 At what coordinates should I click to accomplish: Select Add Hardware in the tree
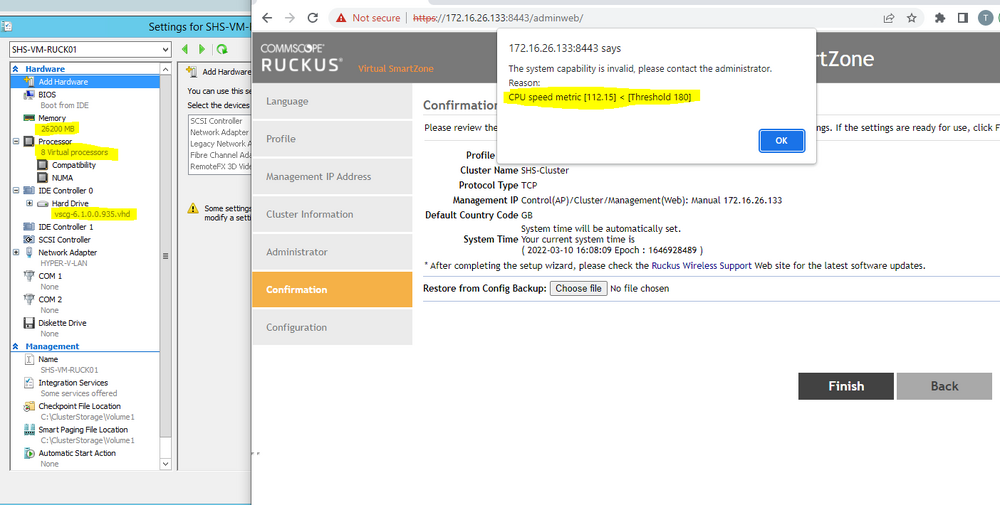point(63,82)
